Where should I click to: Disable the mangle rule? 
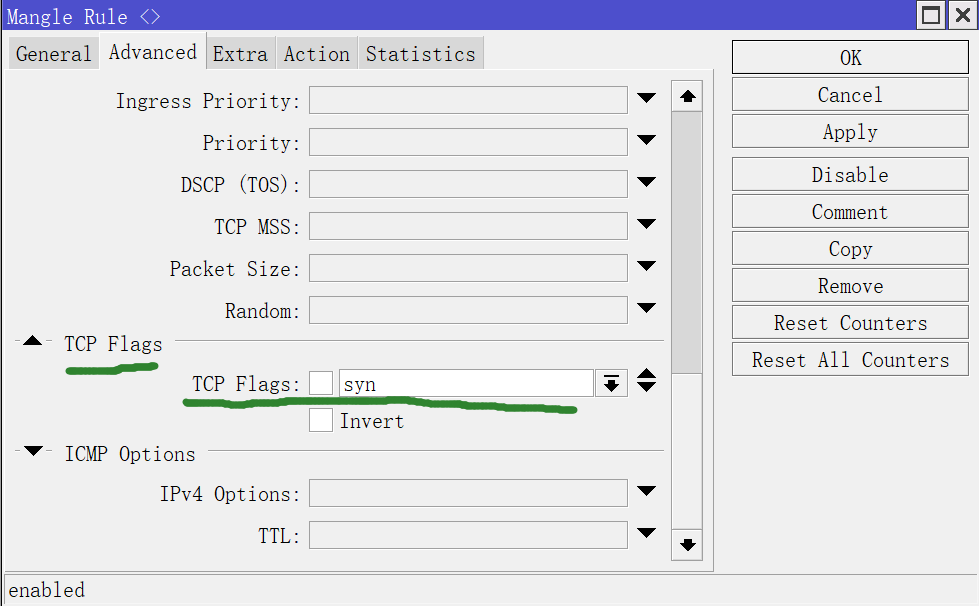(850, 175)
